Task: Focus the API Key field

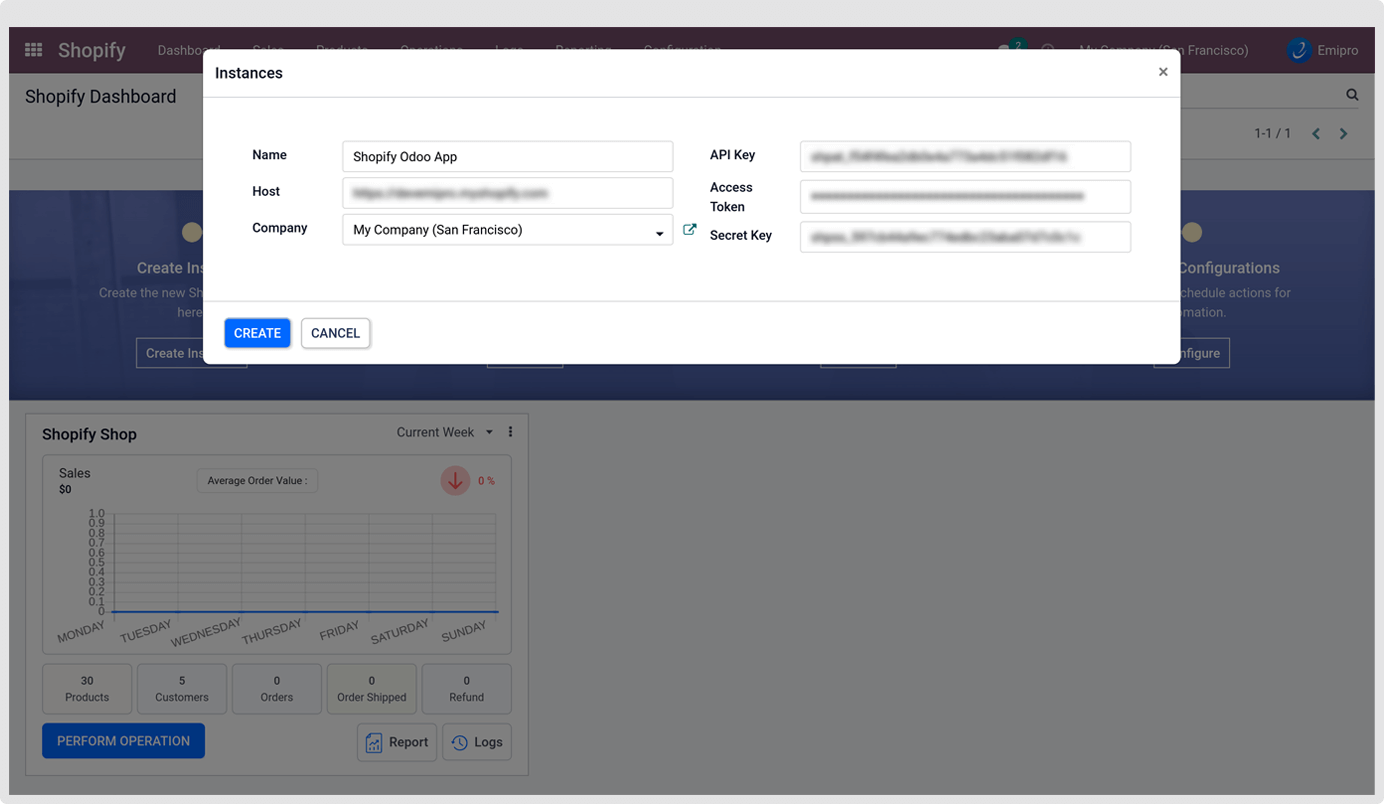Action: tap(964, 157)
